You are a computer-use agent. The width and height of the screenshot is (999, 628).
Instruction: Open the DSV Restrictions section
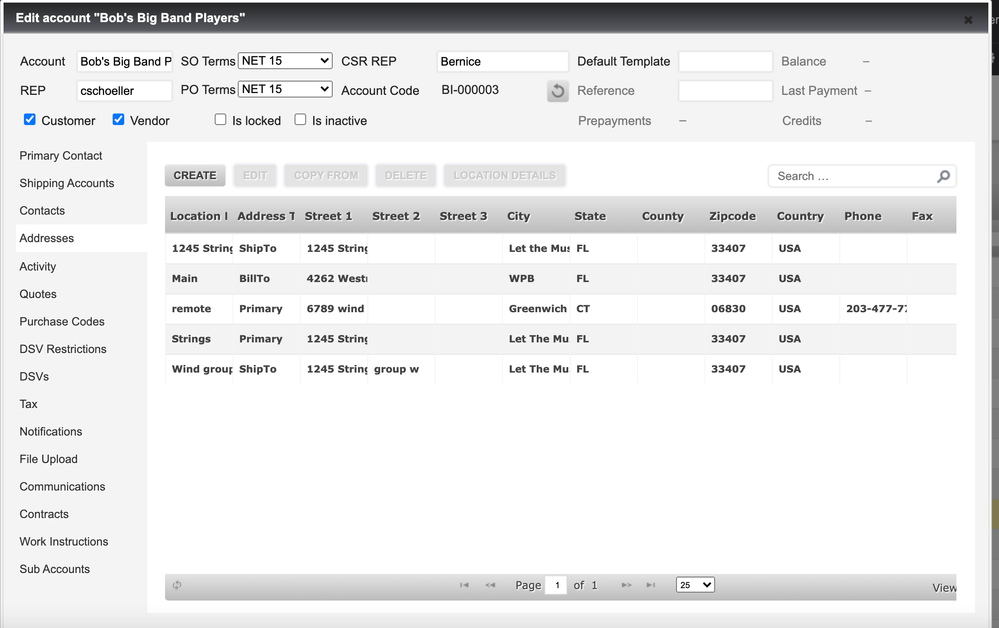62,348
